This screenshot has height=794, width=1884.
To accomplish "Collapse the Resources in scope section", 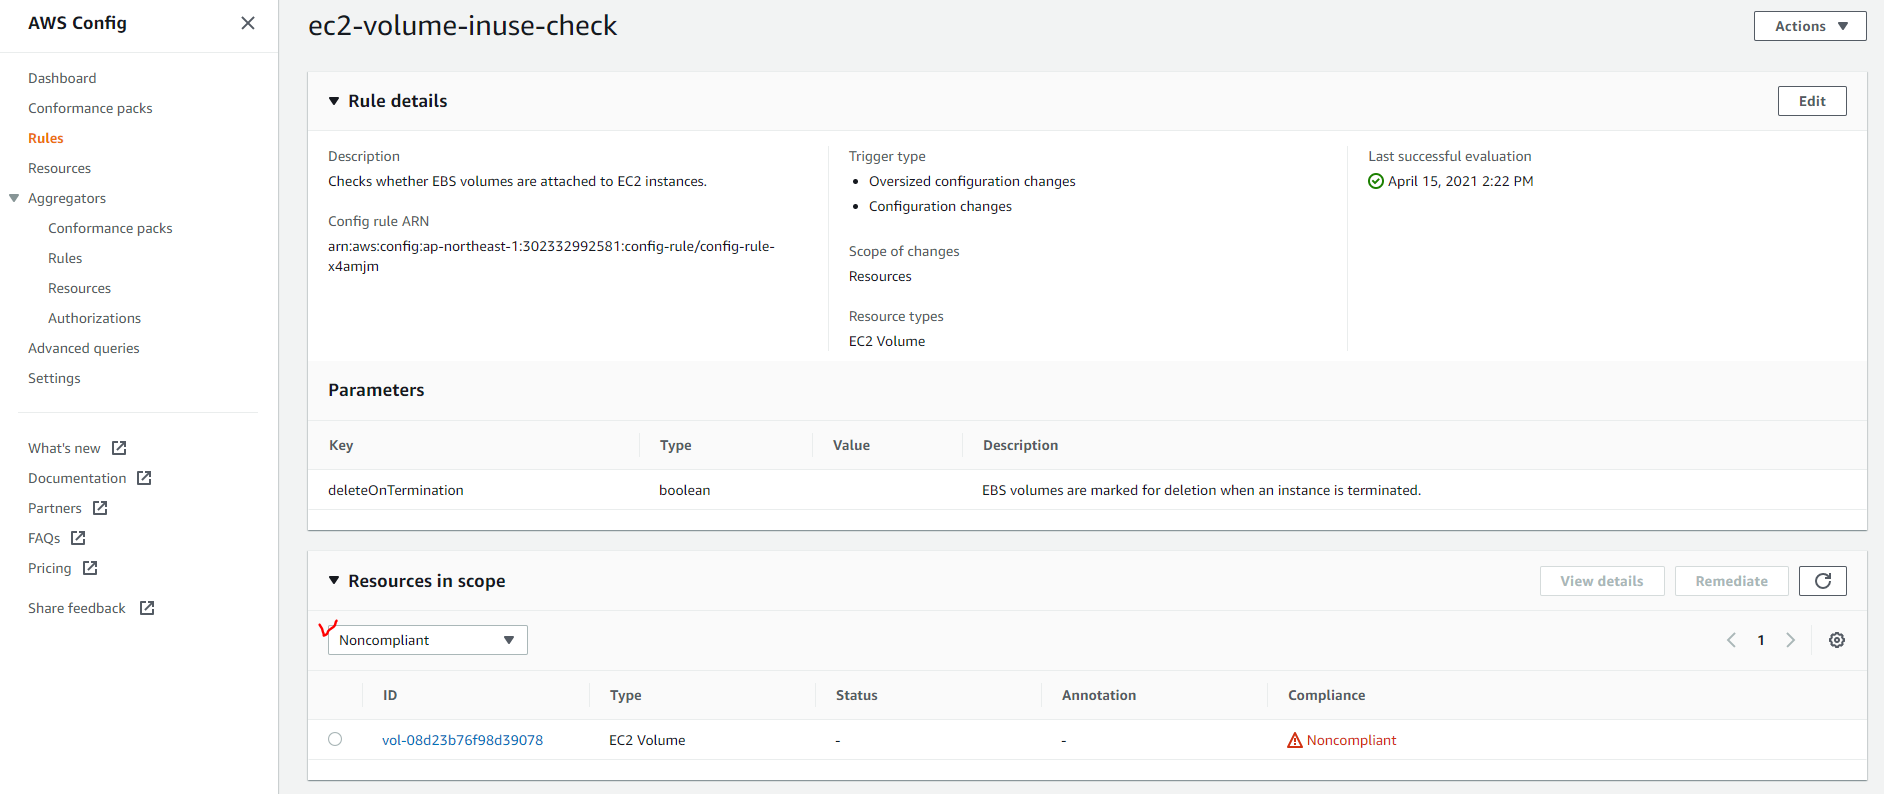I will [334, 581].
